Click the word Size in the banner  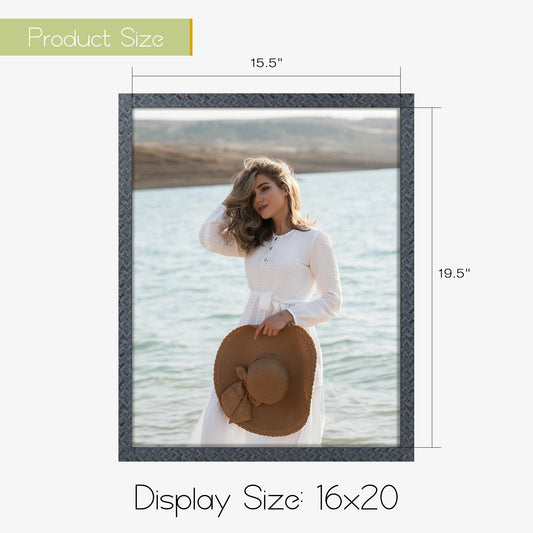[142, 37]
